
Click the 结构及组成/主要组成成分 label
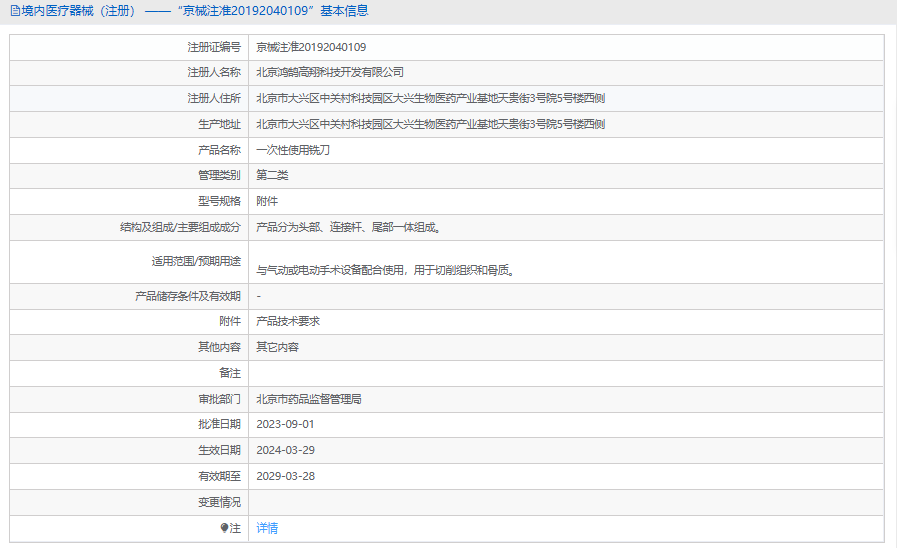click(180, 227)
